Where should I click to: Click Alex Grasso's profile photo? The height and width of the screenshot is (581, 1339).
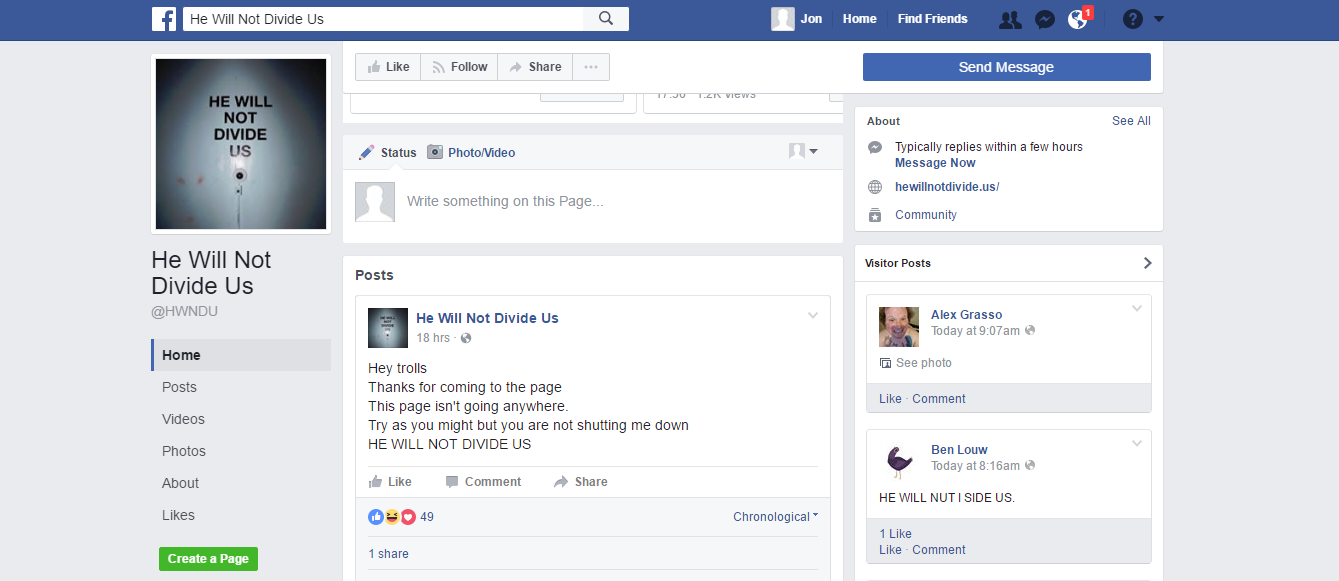pos(899,326)
